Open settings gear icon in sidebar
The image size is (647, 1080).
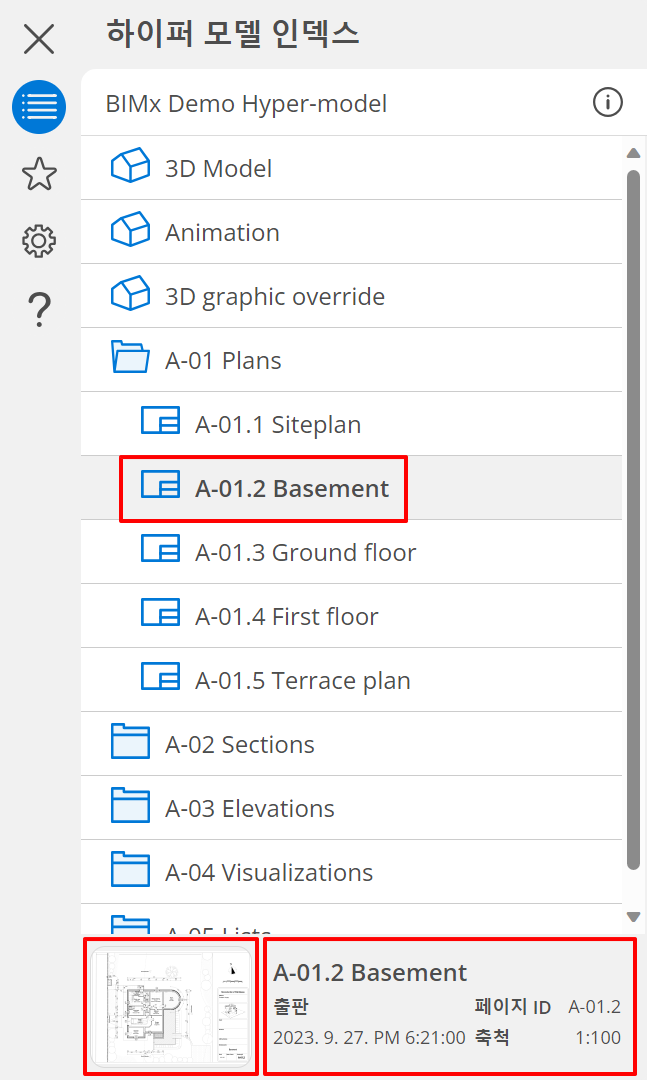39,241
